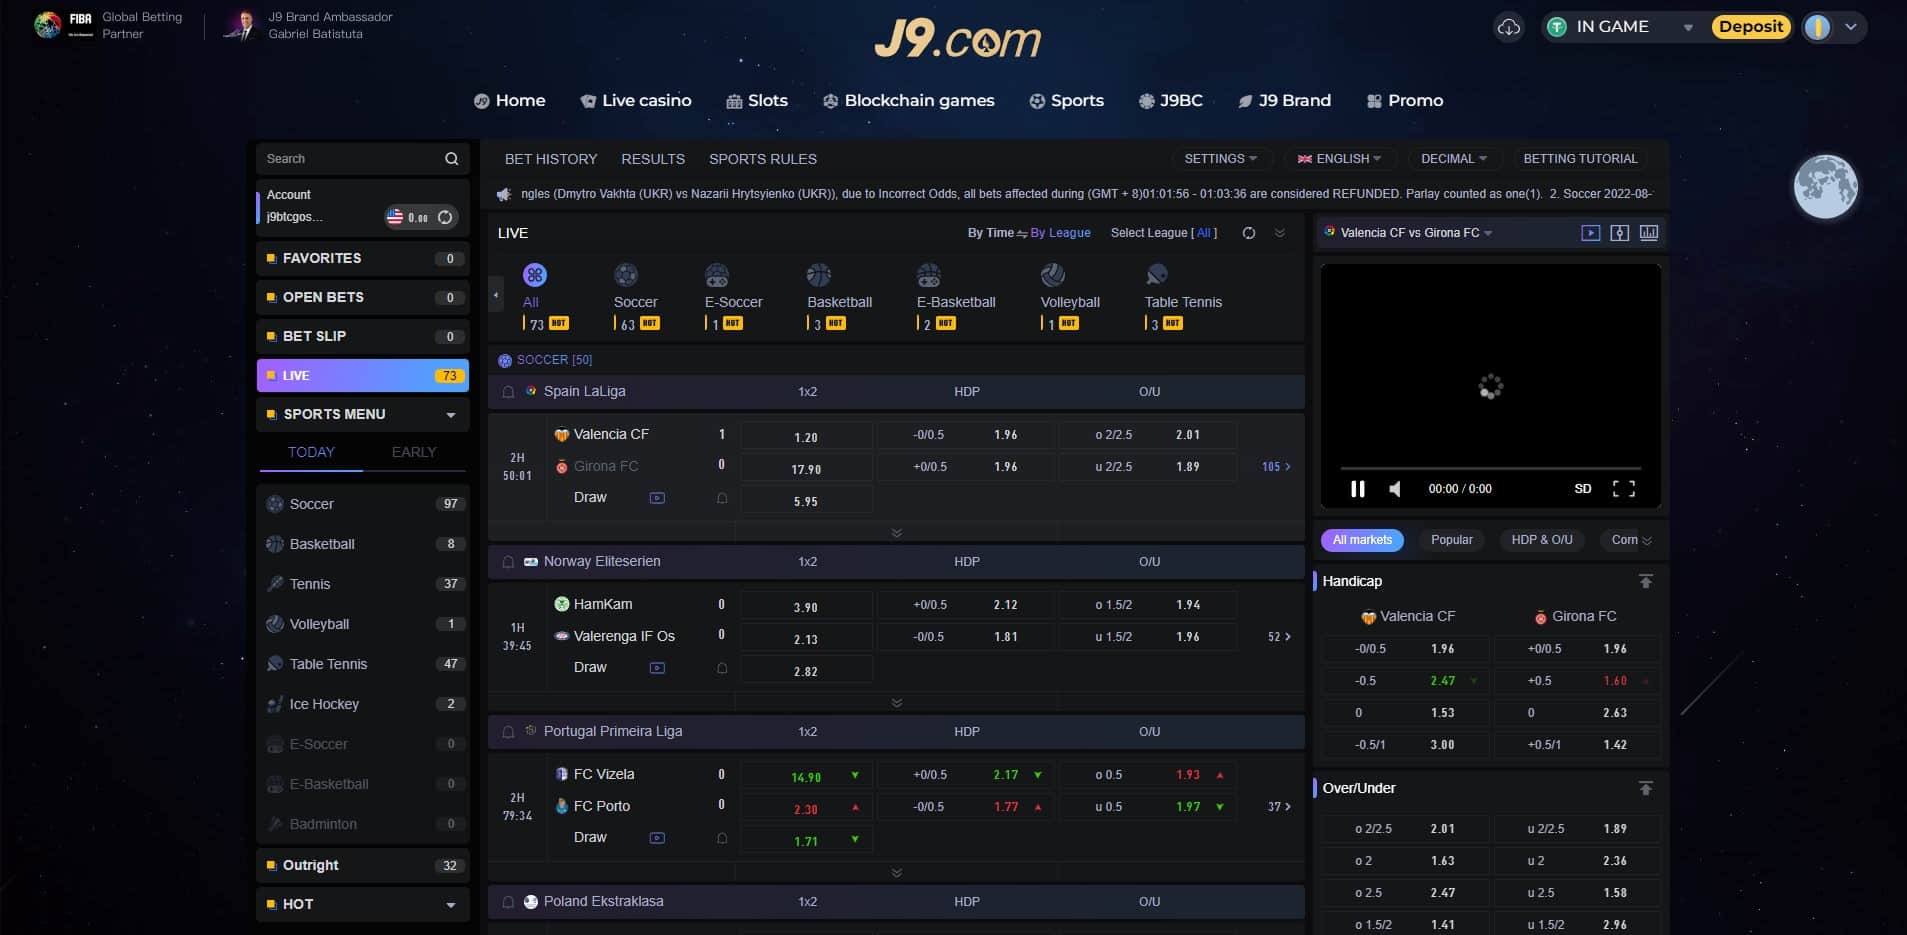Expand the HOT section
The image size is (1907, 935).
click(363, 904)
